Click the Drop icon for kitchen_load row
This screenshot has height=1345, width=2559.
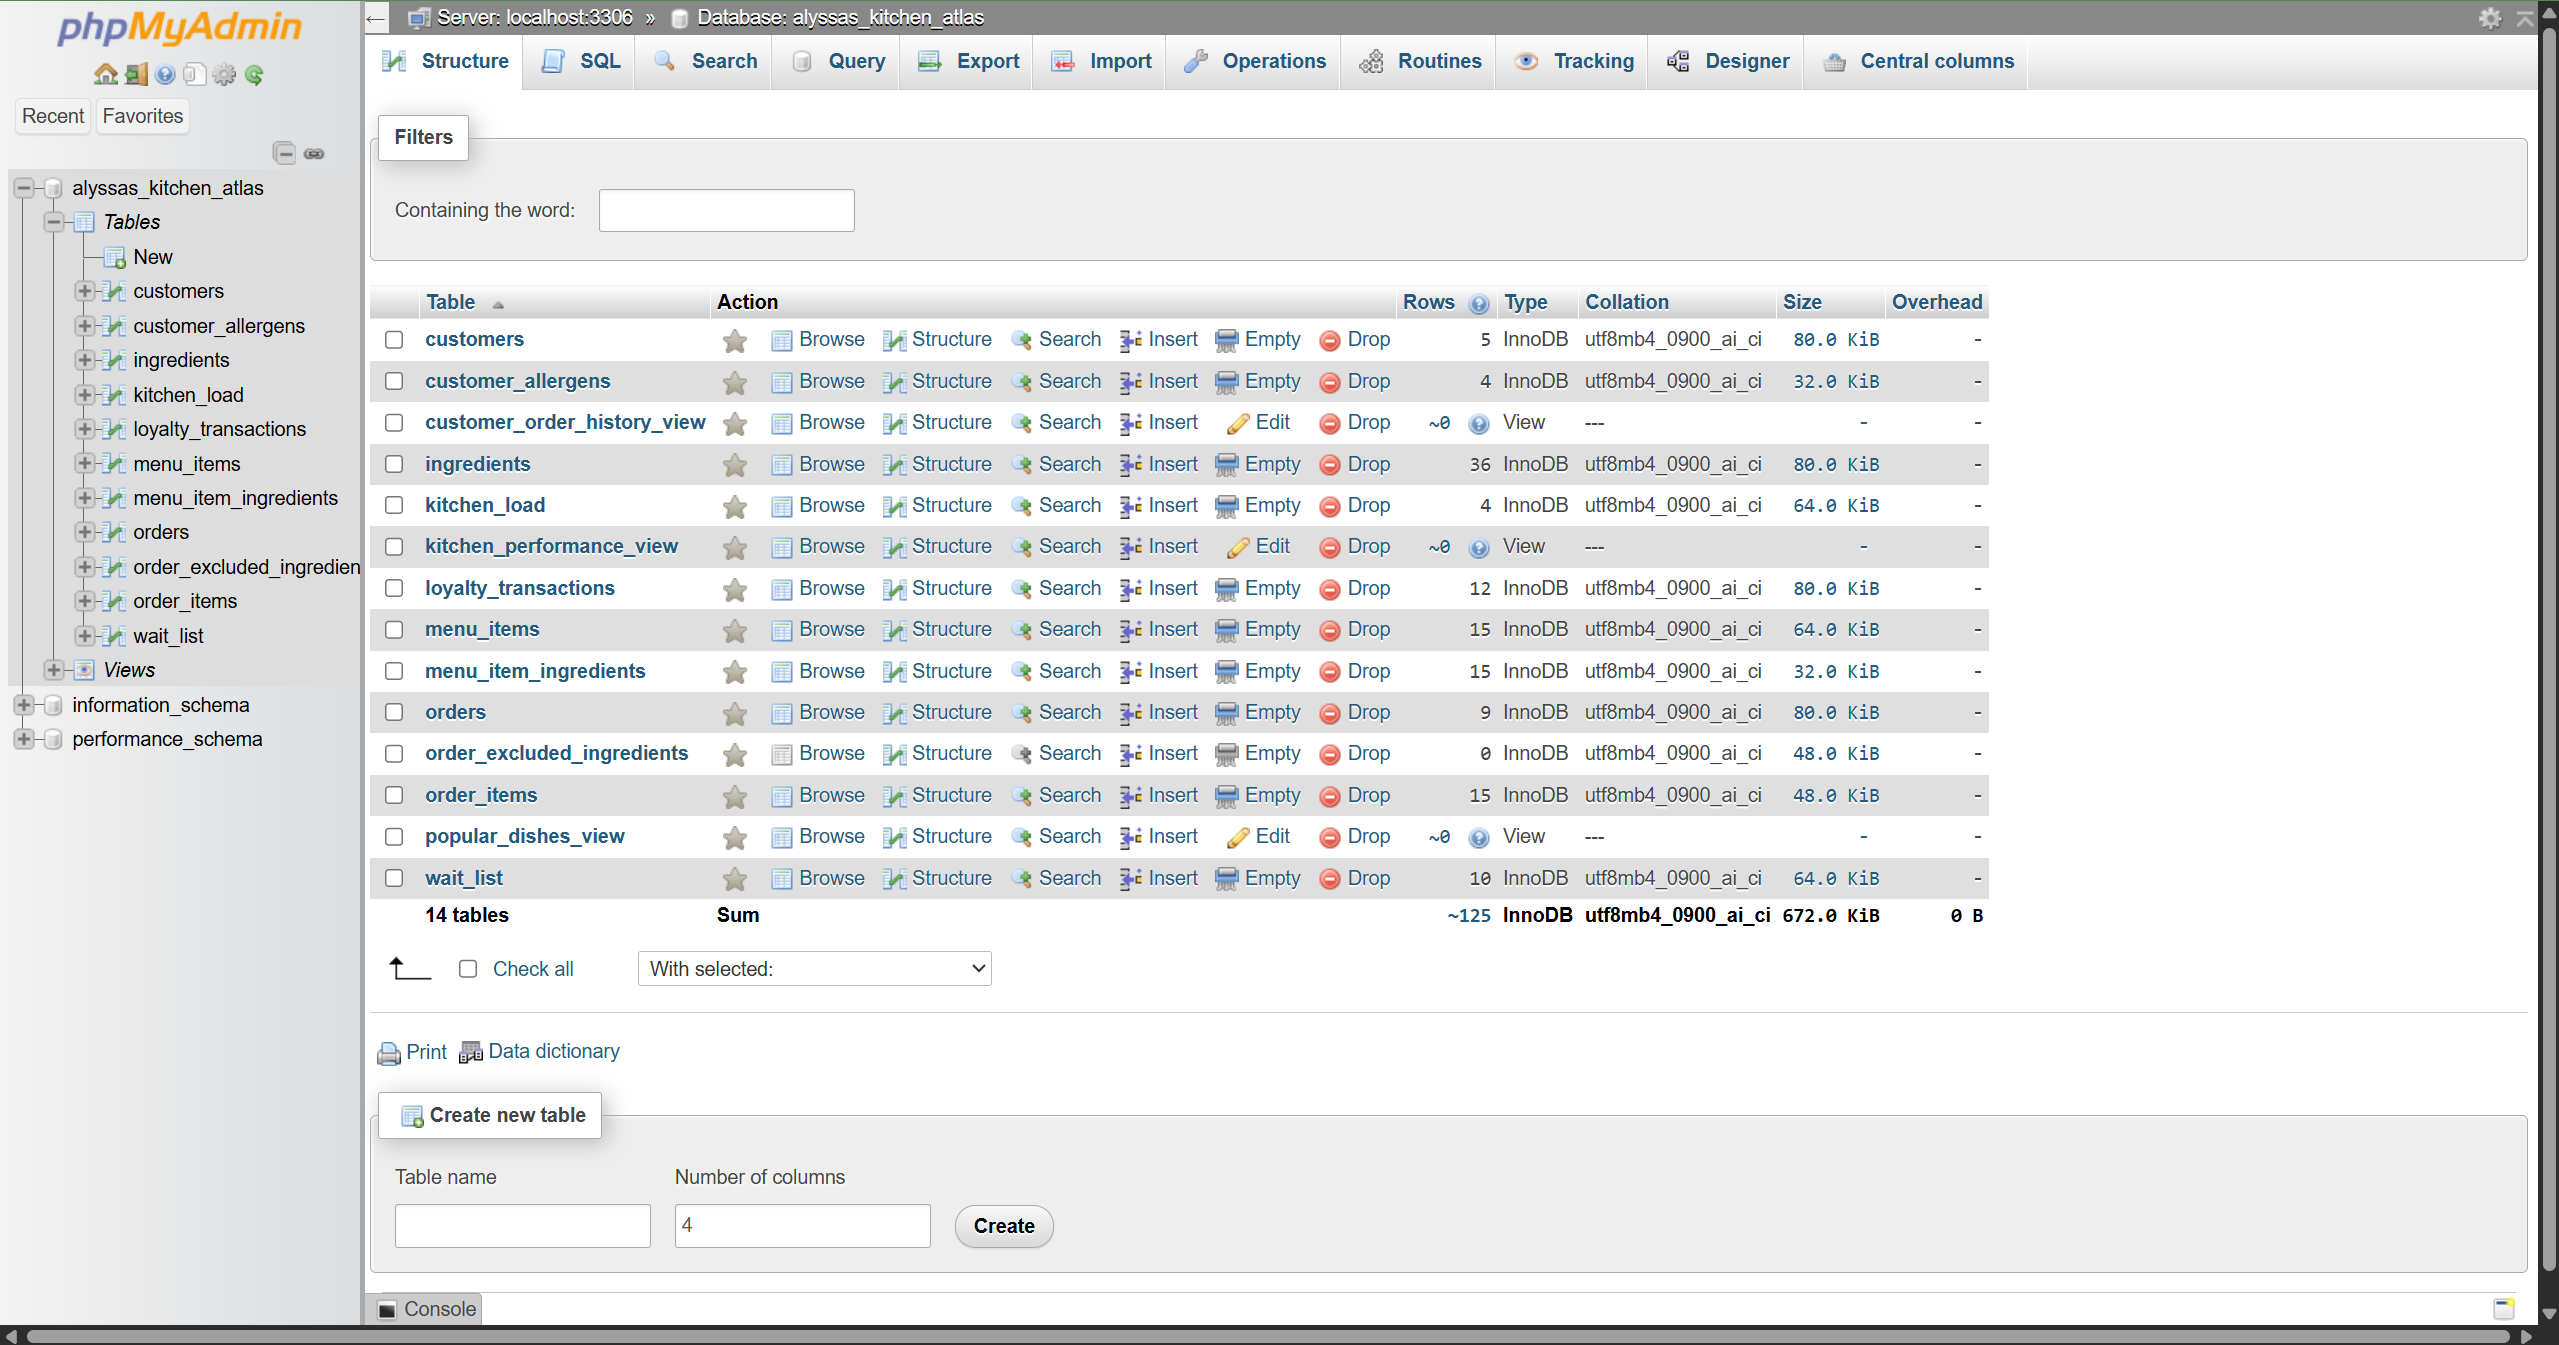1330,507
